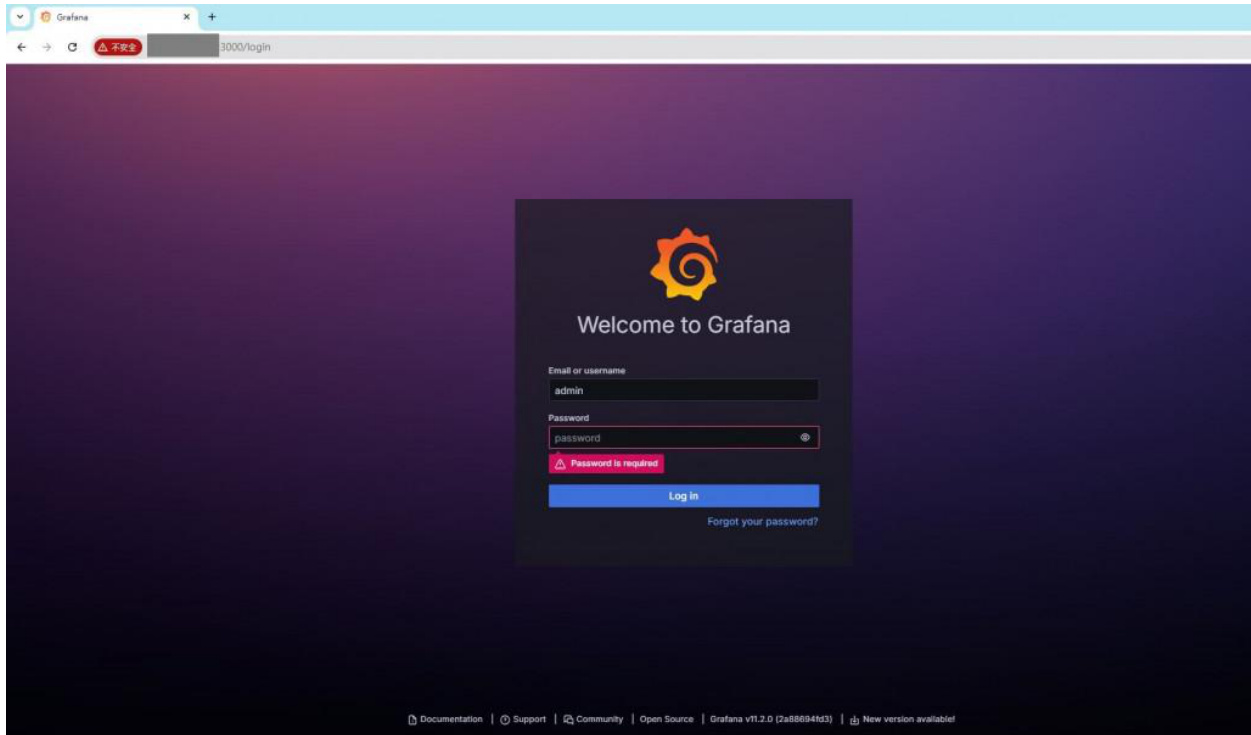Image resolution: width=1251 pixels, height=735 pixels.
Task: Go back using the browser back arrow
Action: 21,47
